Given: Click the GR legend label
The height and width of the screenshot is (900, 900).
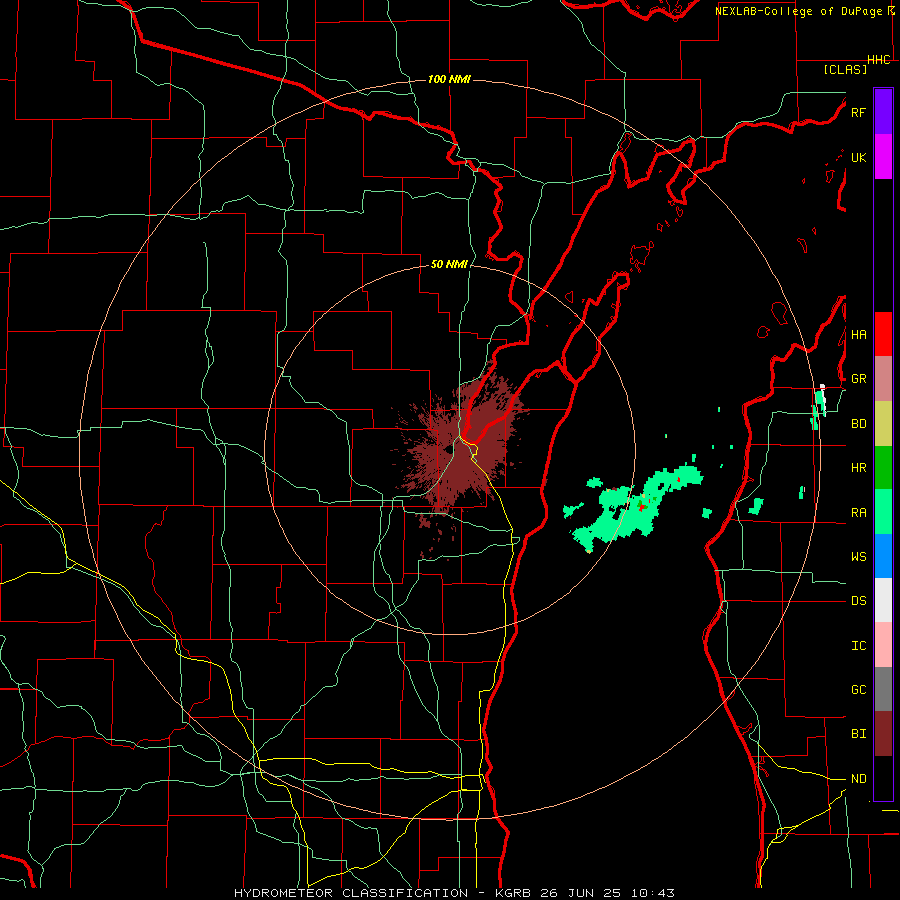Looking at the screenshot, I should tap(858, 379).
